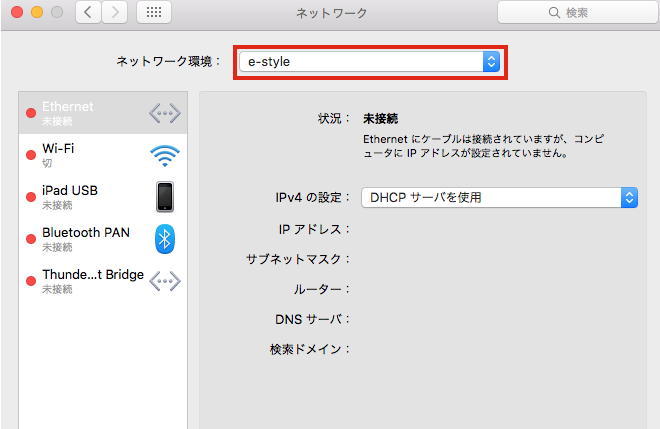This screenshot has width=660, height=429.
Task: Click the 未接続 status value text
Action: pos(381,119)
